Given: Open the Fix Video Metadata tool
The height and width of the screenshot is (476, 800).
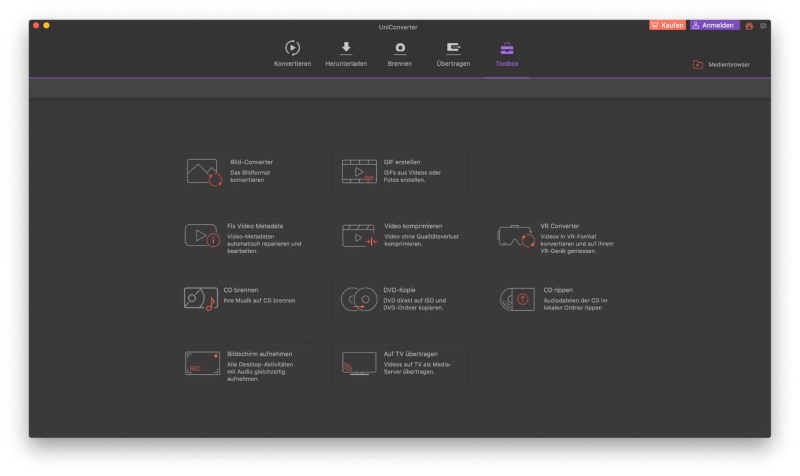Looking at the screenshot, I should coord(243,237).
